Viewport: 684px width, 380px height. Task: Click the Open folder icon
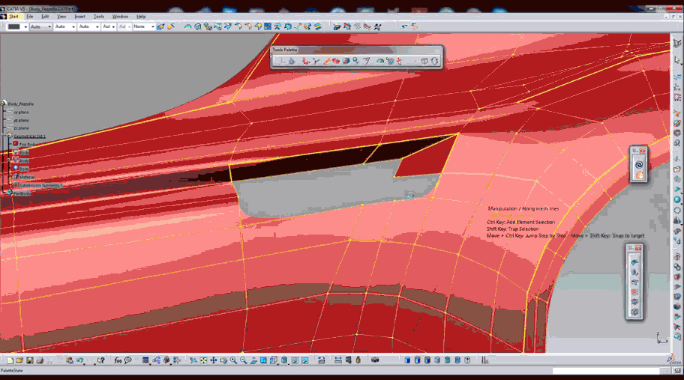[x=20, y=360]
